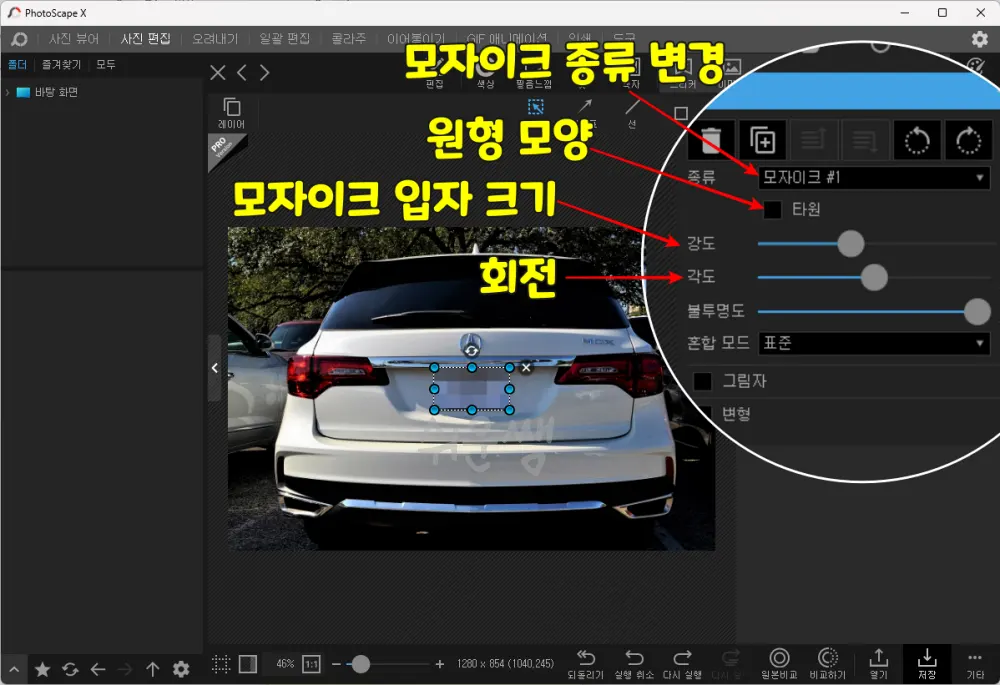Click the 비교하기 compare icon

[x=827, y=663]
